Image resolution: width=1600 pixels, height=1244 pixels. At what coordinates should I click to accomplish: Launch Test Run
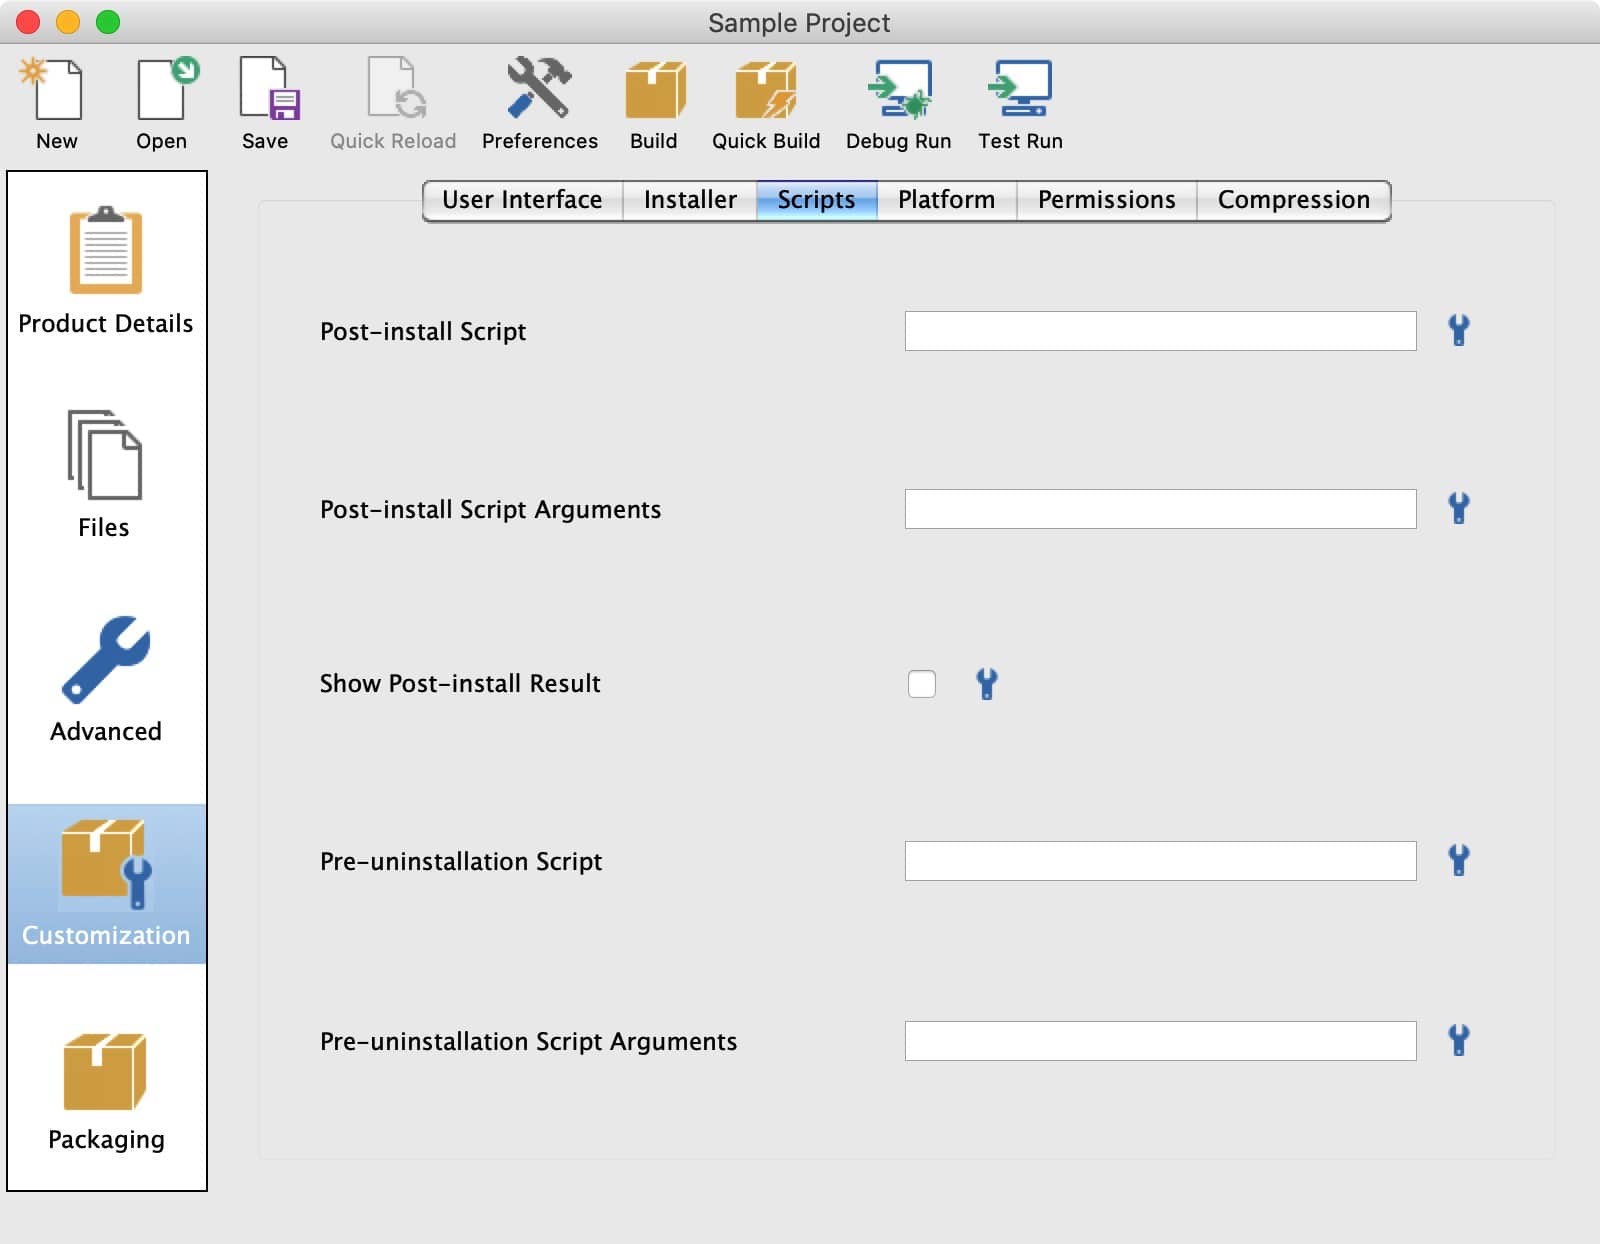1020,103
